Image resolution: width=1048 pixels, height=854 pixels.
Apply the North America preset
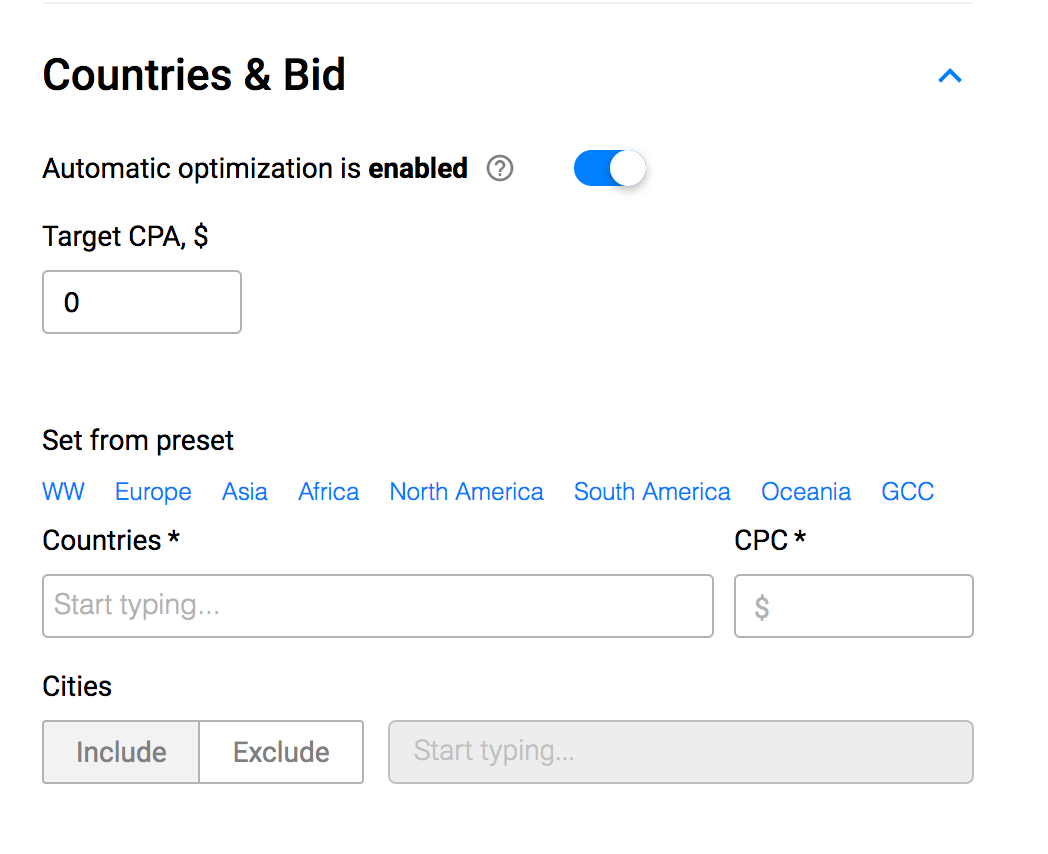click(x=466, y=492)
